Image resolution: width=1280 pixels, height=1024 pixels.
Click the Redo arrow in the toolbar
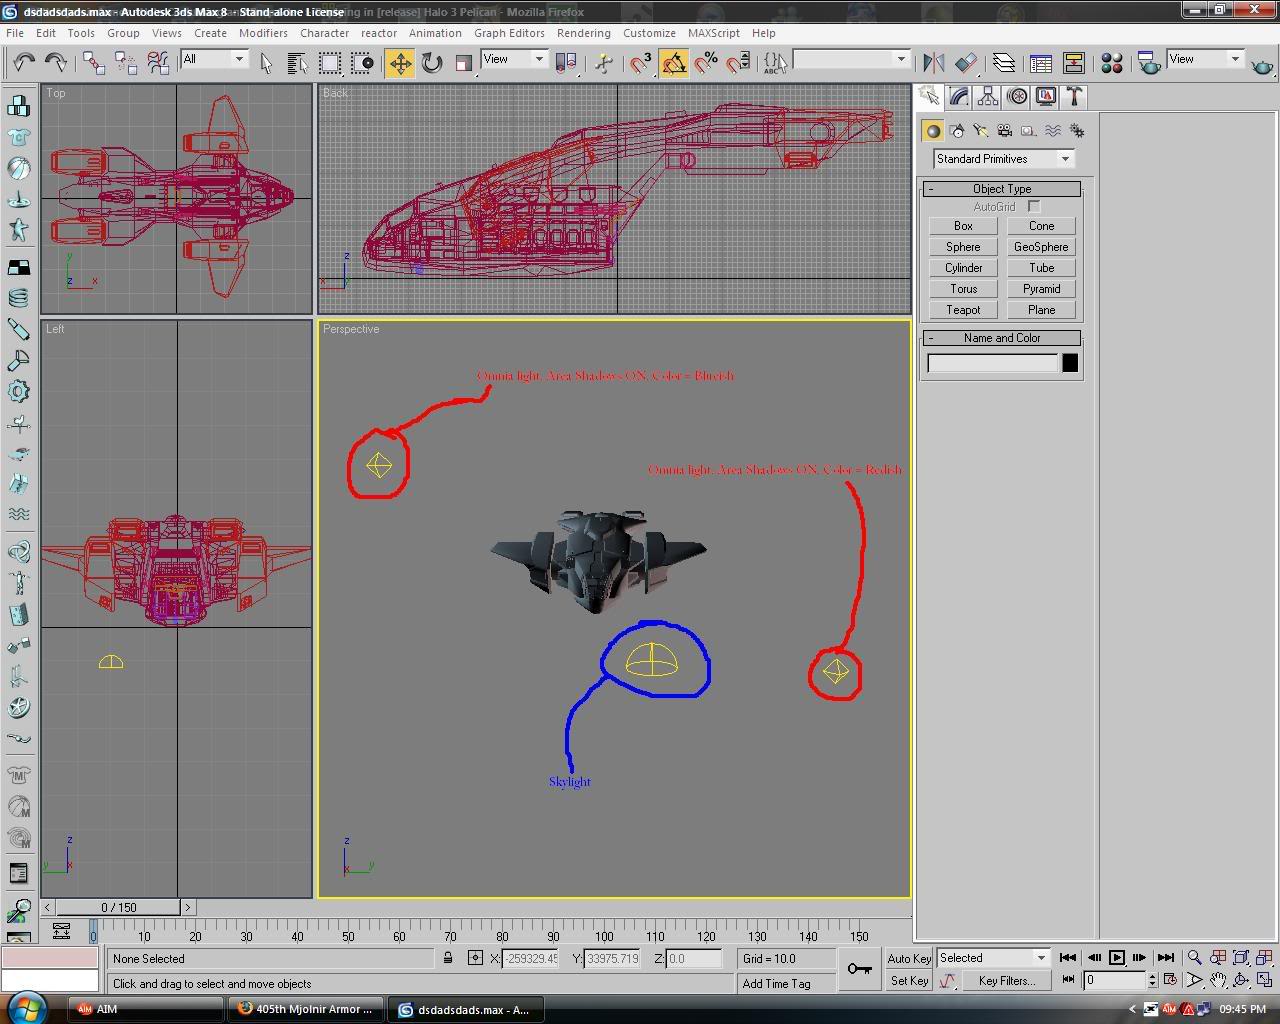56,62
